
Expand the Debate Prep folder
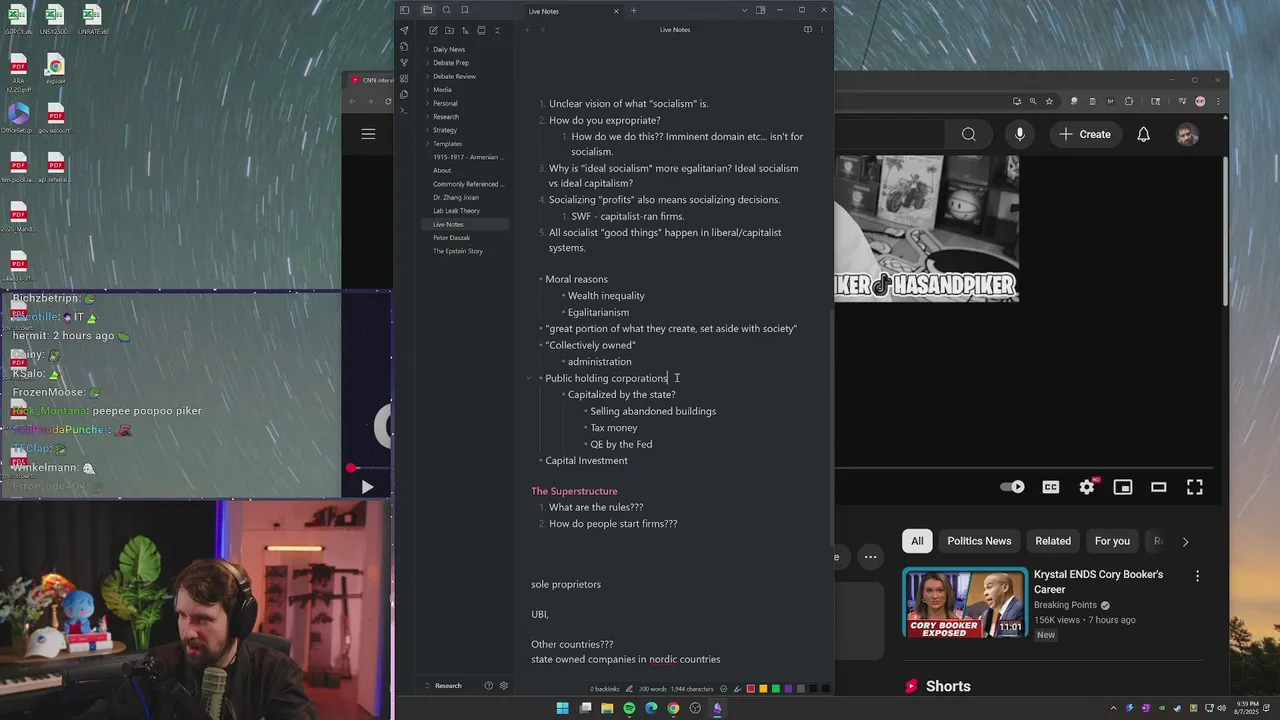coord(428,63)
